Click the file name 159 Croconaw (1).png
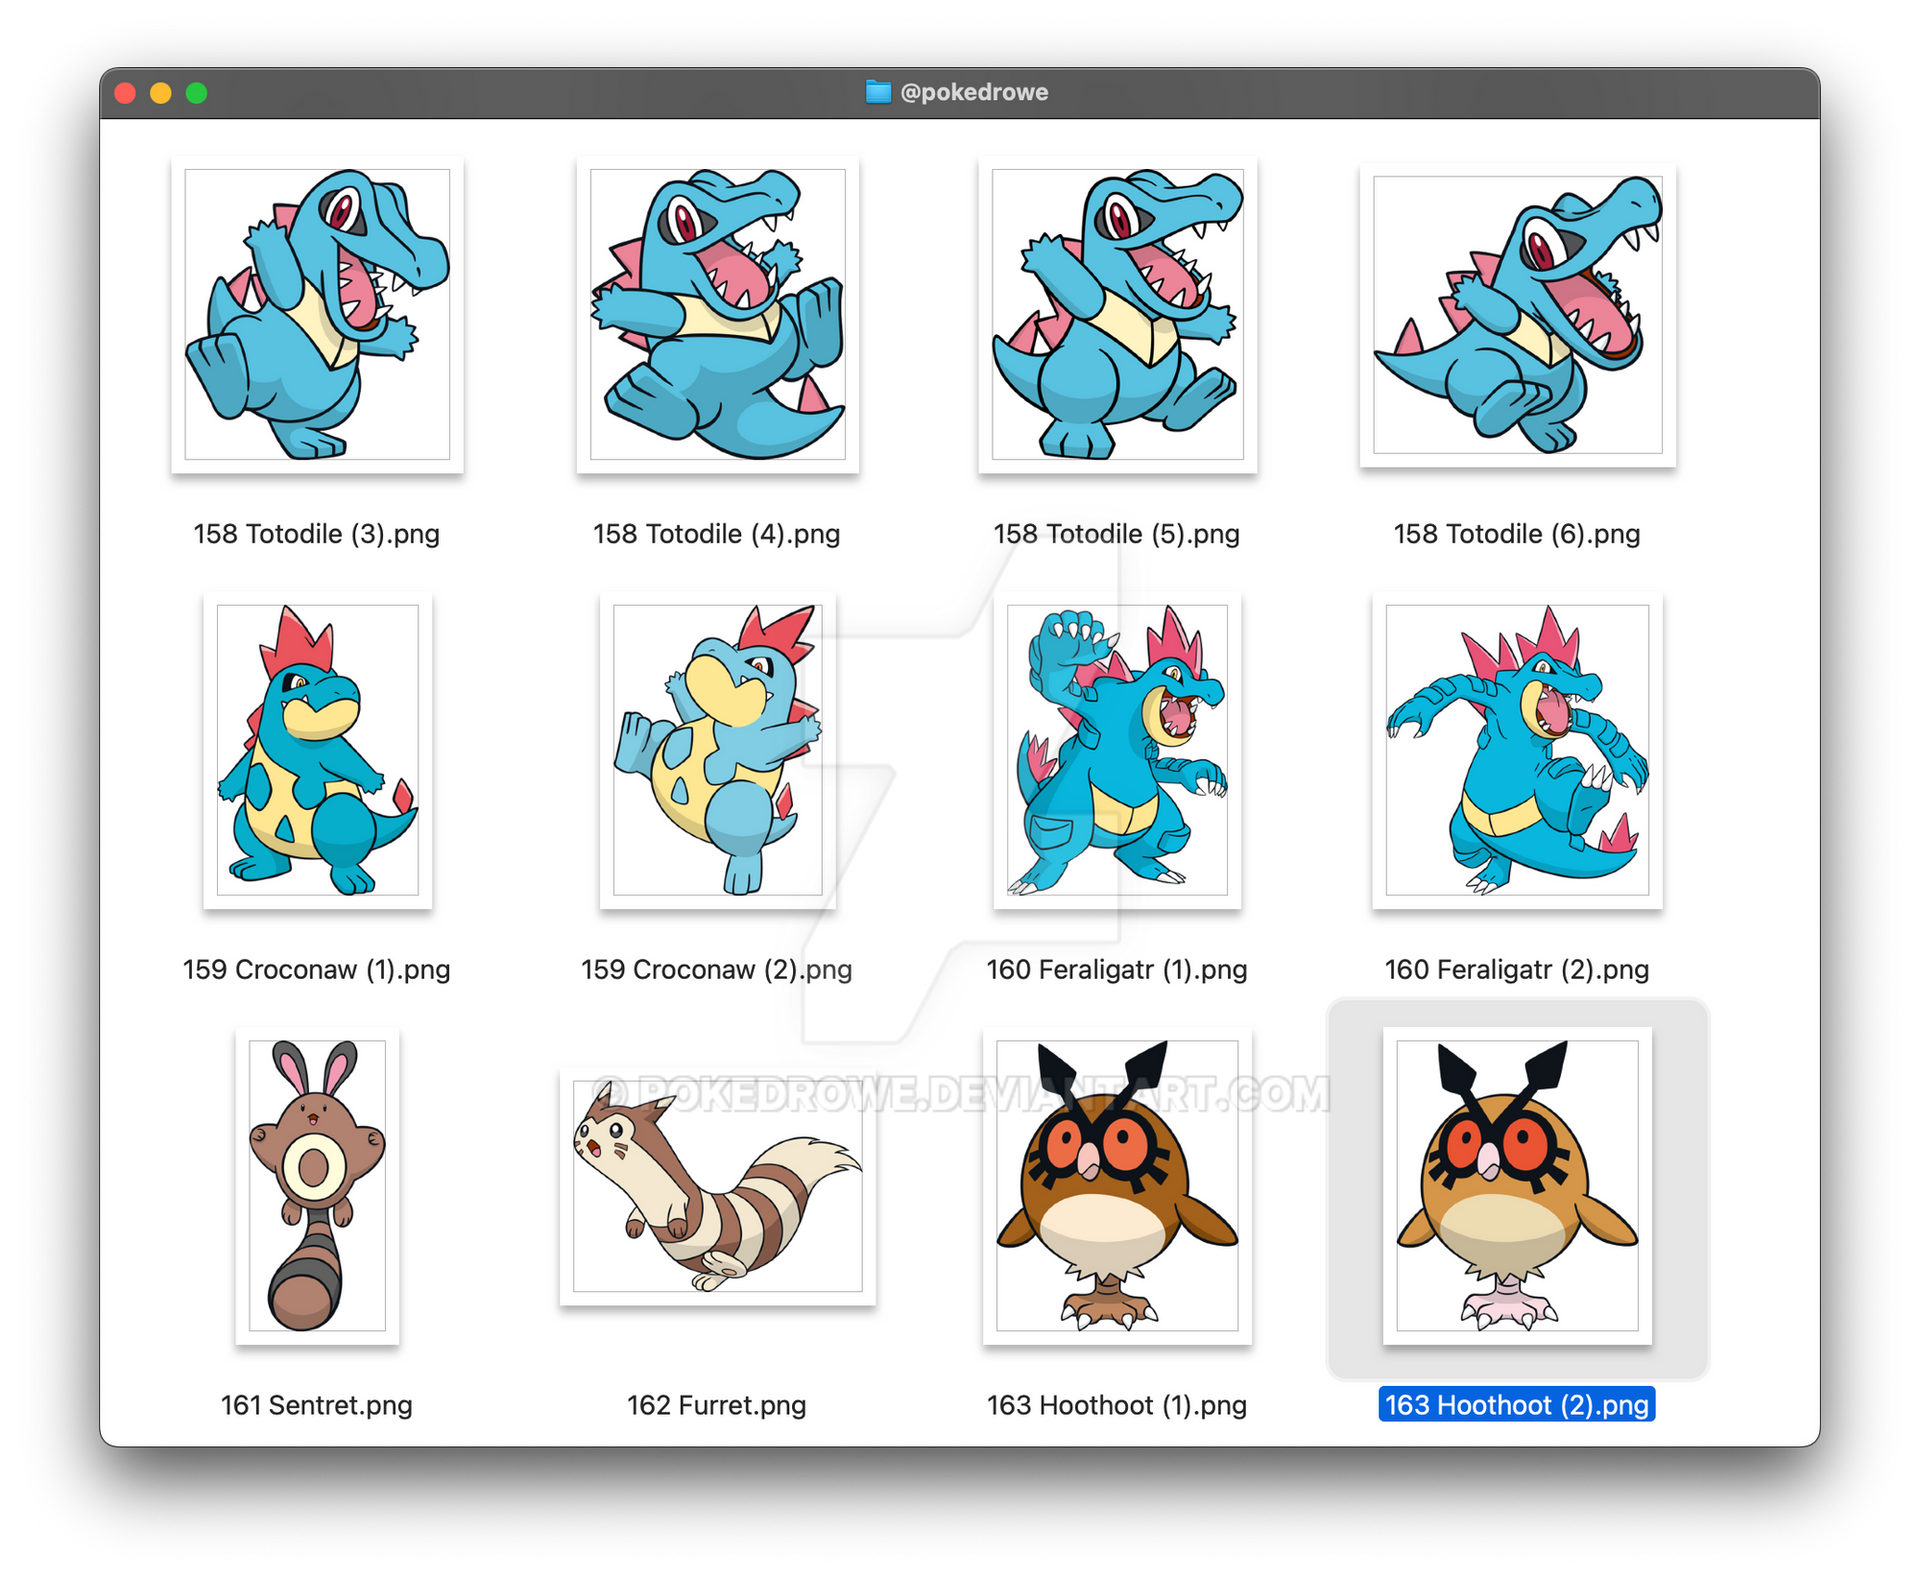Viewport: 1920px width, 1578px height. tap(317, 970)
